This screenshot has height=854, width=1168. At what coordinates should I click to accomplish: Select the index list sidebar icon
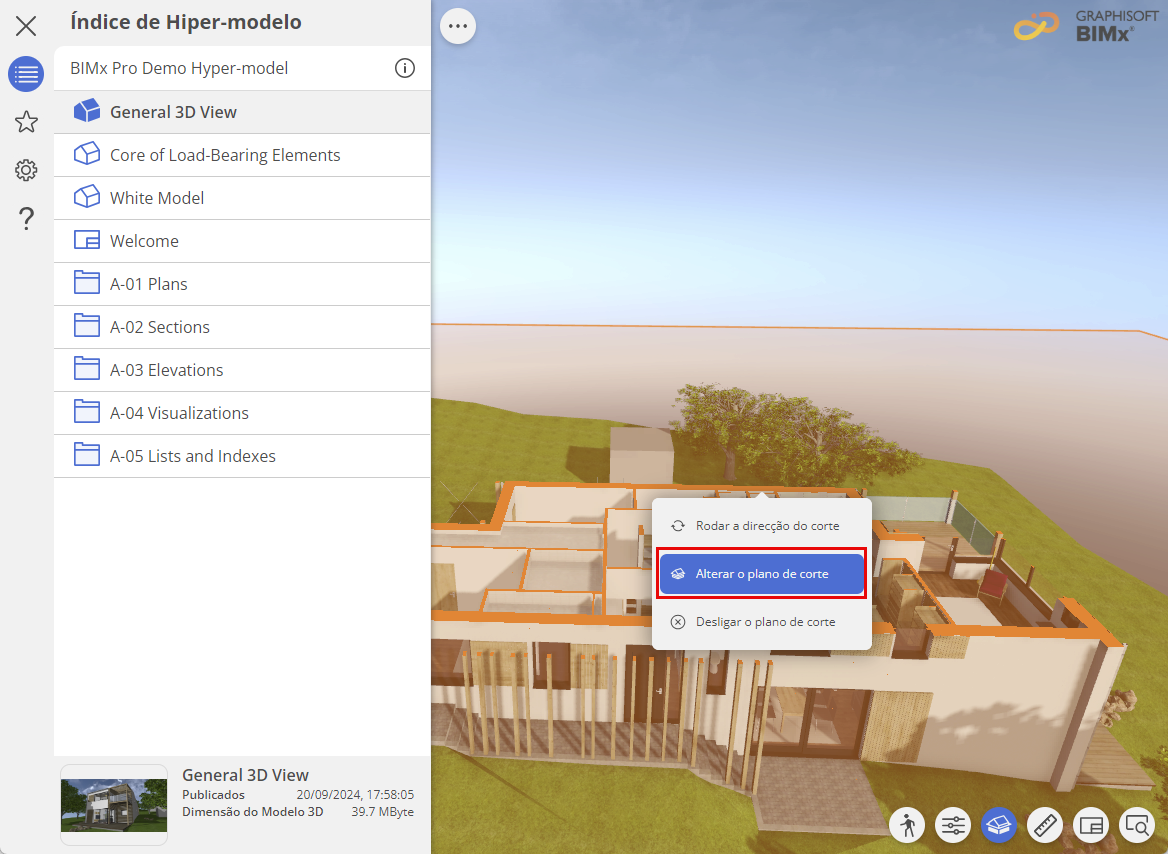pos(26,74)
